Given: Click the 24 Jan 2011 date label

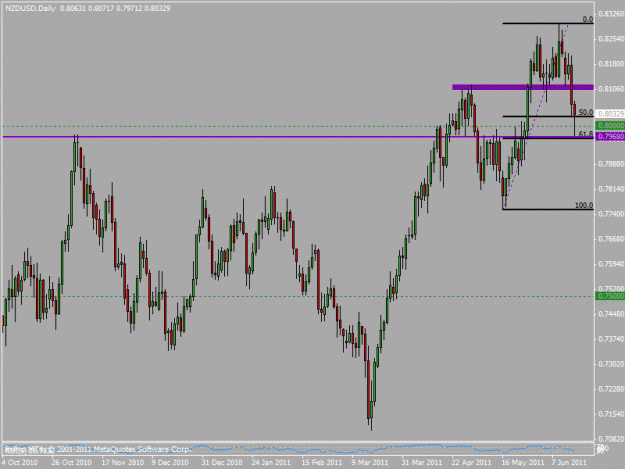Looking at the screenshot, I should pyautogui.click(x=271, y=463).
